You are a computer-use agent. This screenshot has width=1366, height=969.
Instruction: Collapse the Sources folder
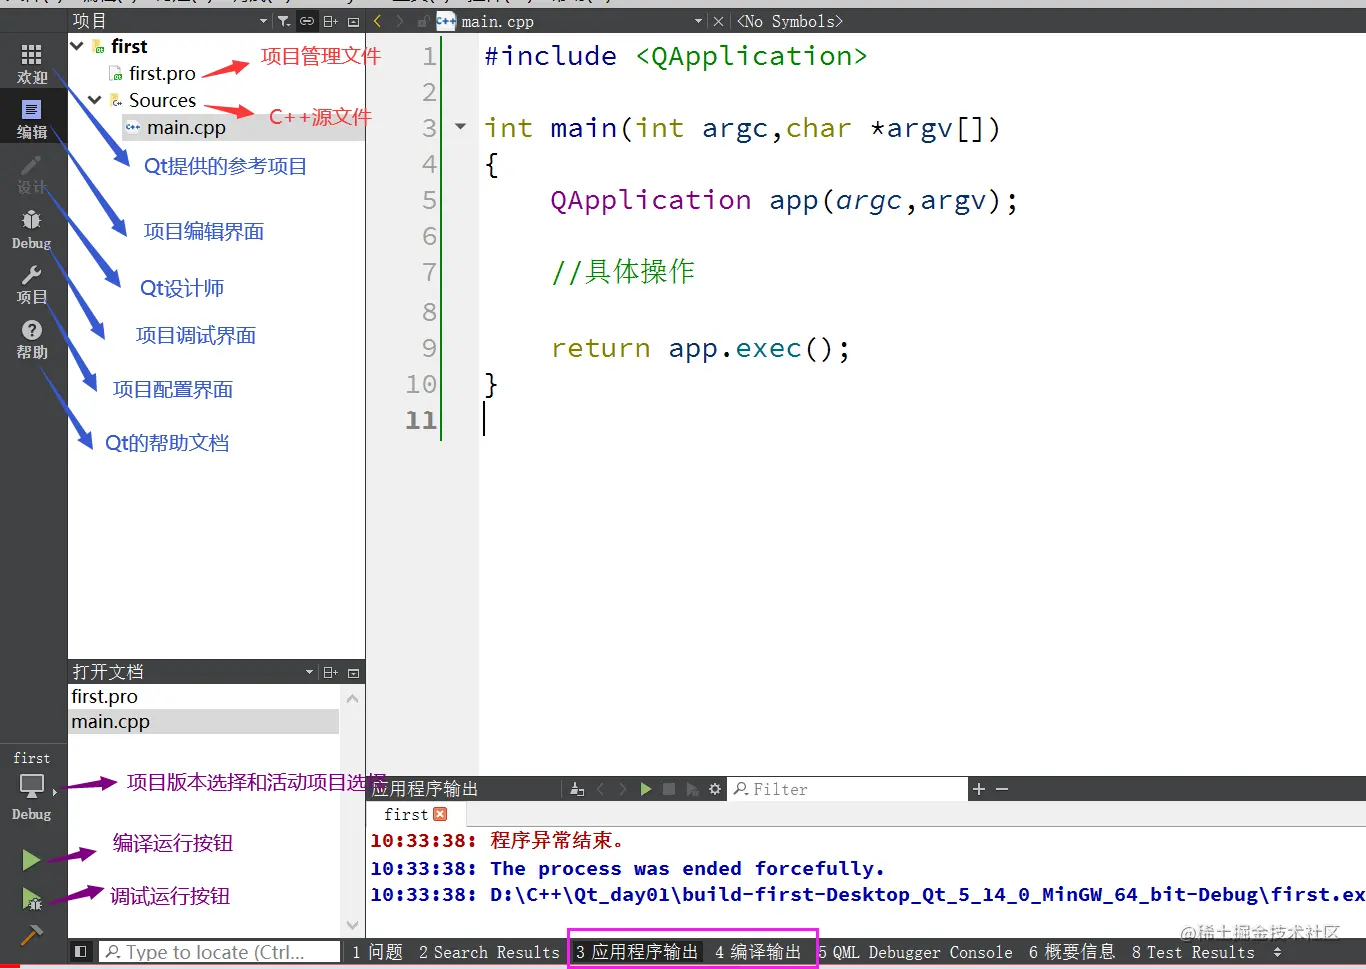coord(95,100)
